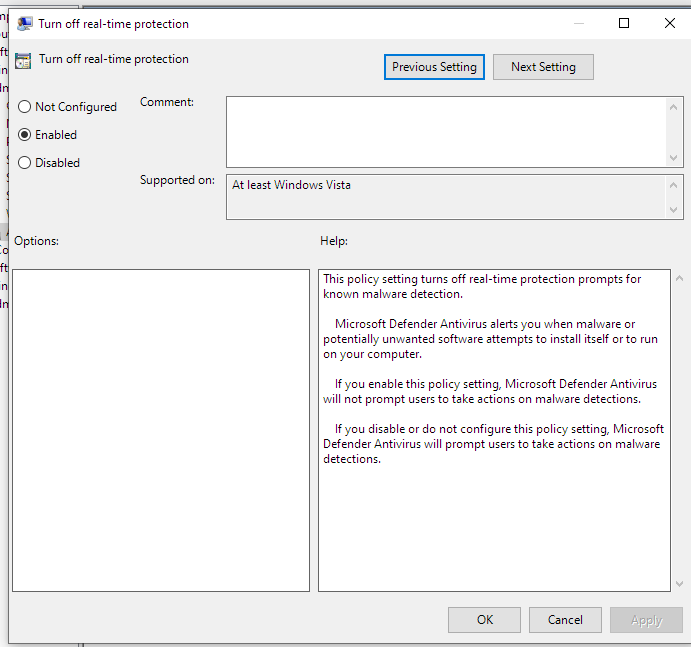Confirm the policy with OK
Viewport: 691px width, 647px height.
(x=484, y=620)
